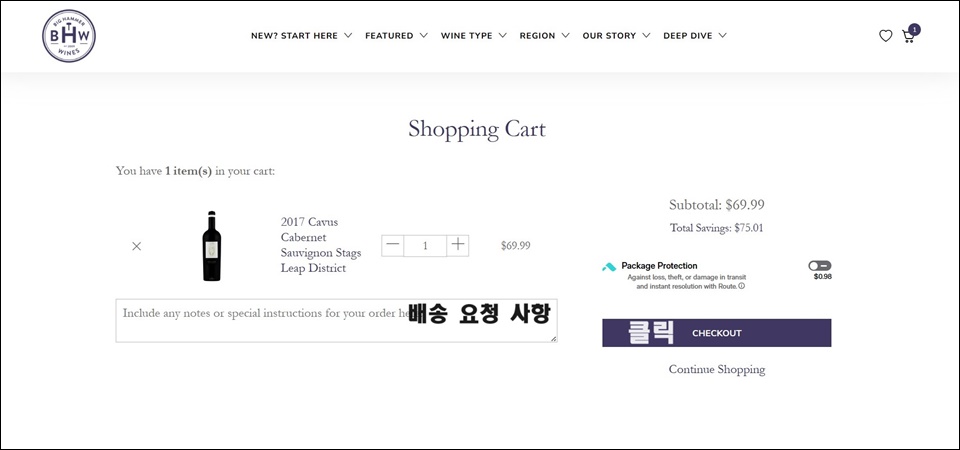This screenshot has width=960, height=450.
Task: Expand the Deep Dive menu
Action: (x=695, y=36)
